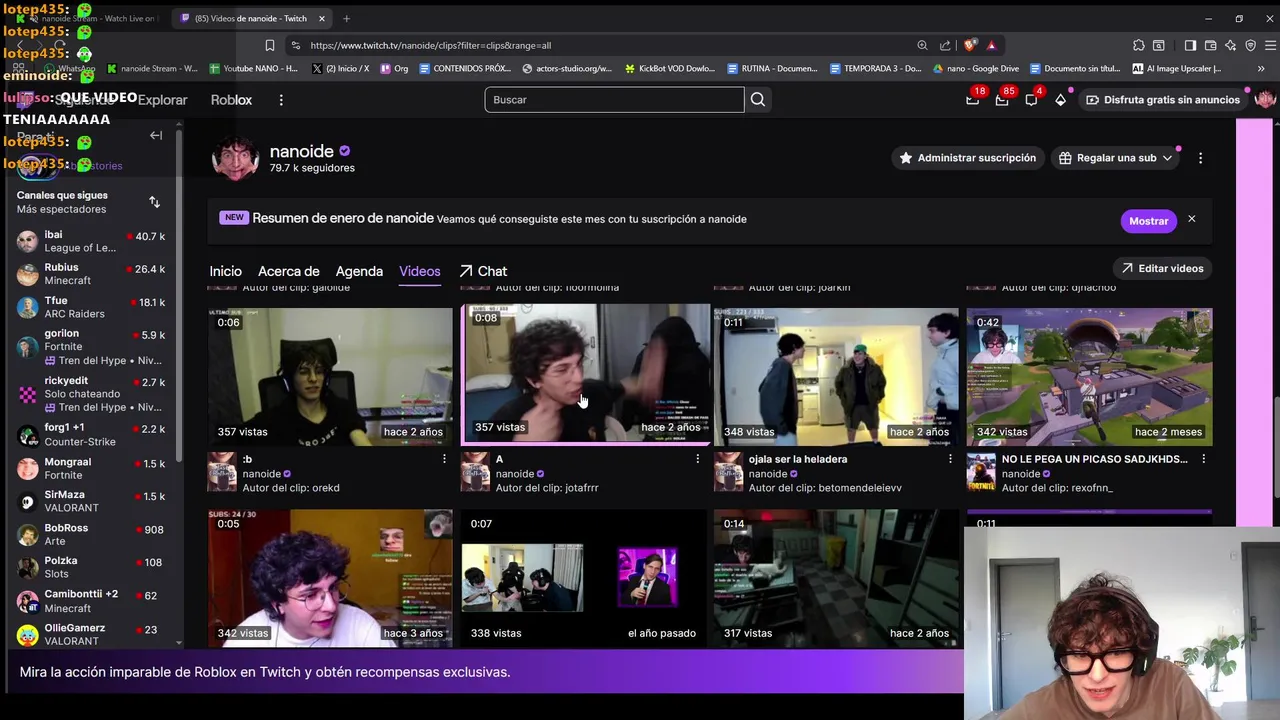Image resolution: width=1280 pixels, height=720 pixels.
Task: Open ibai channel in sidebar
Action: click(90, 242)
